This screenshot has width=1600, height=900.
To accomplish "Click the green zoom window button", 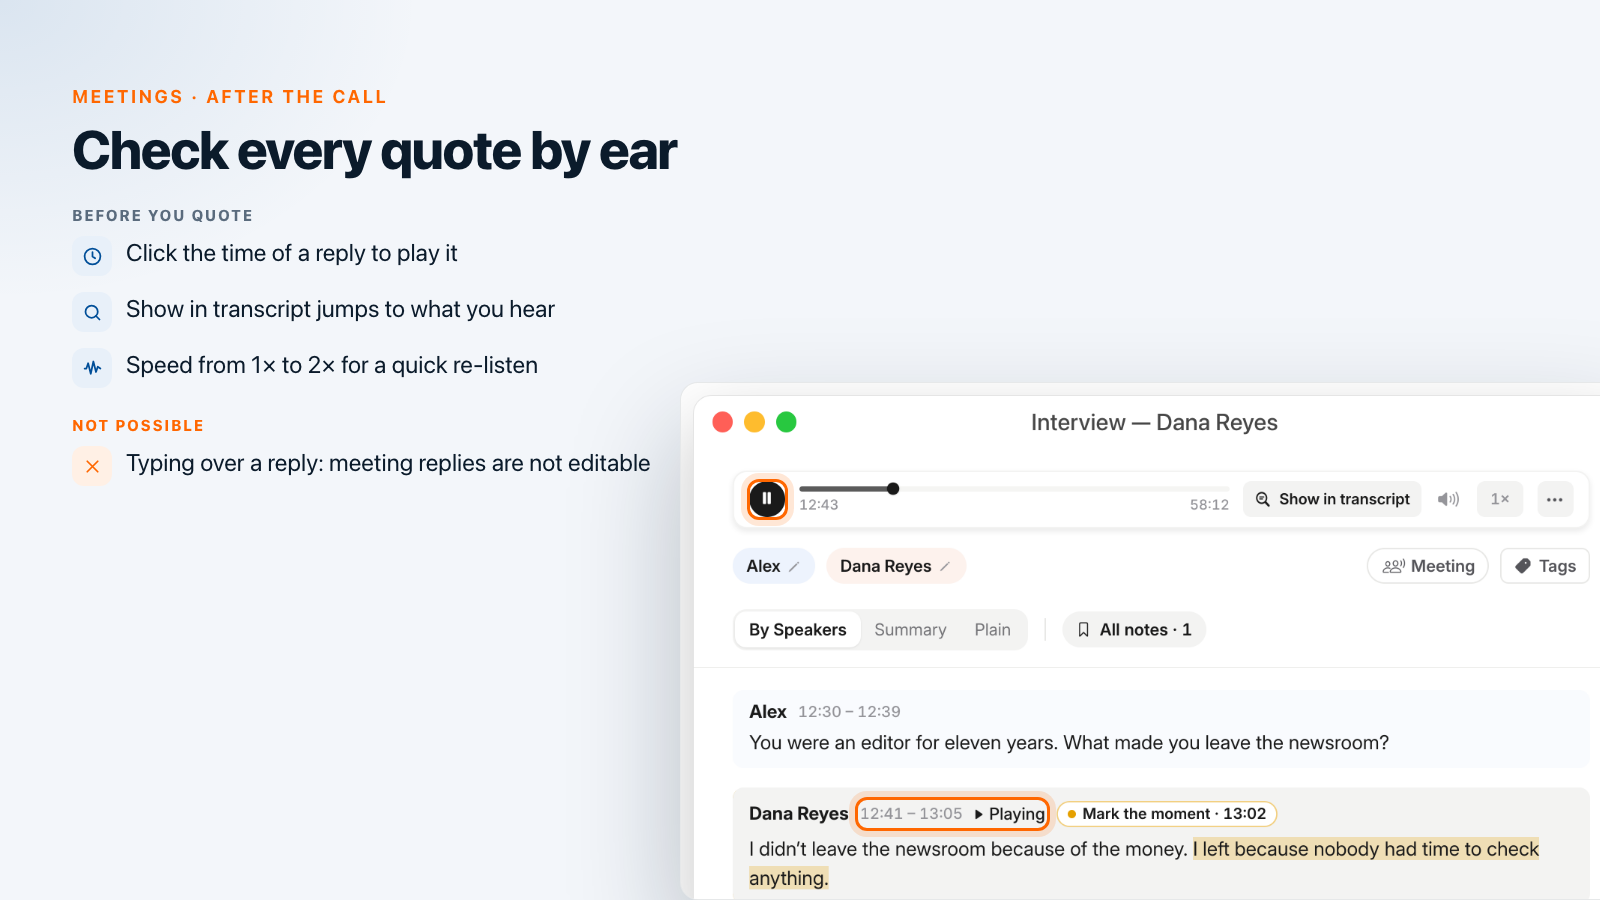I will (x=787, y=422).
